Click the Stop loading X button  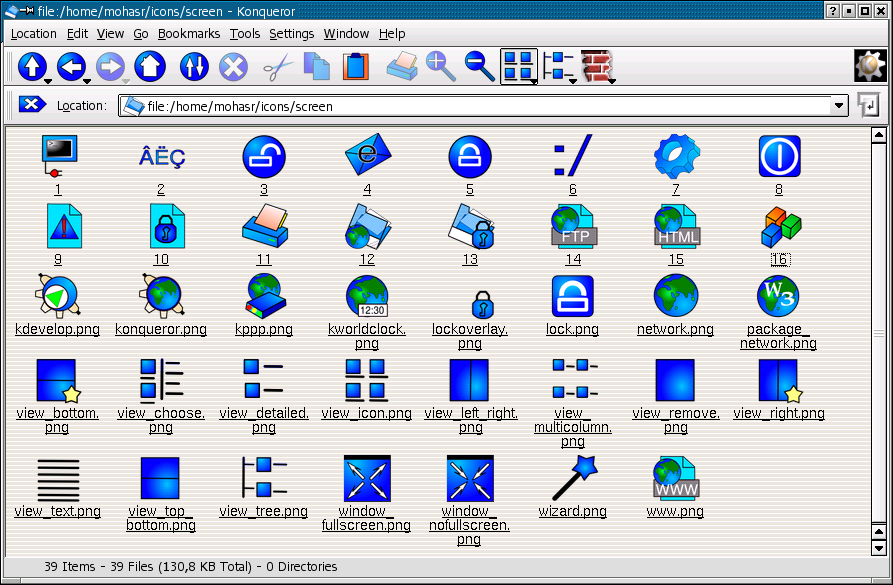234,67
